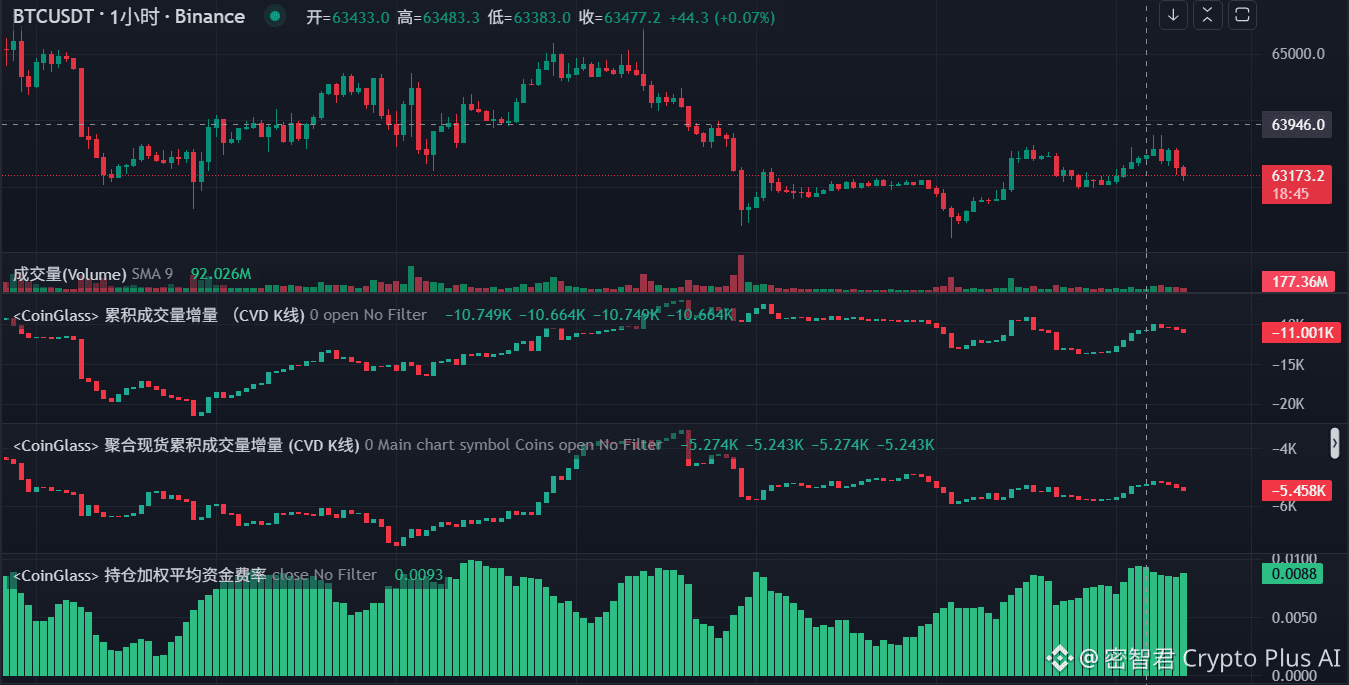This screenshot has width=1349, height=685.
Task: Click the open value 开=63433.0
Action: point(348,18)
